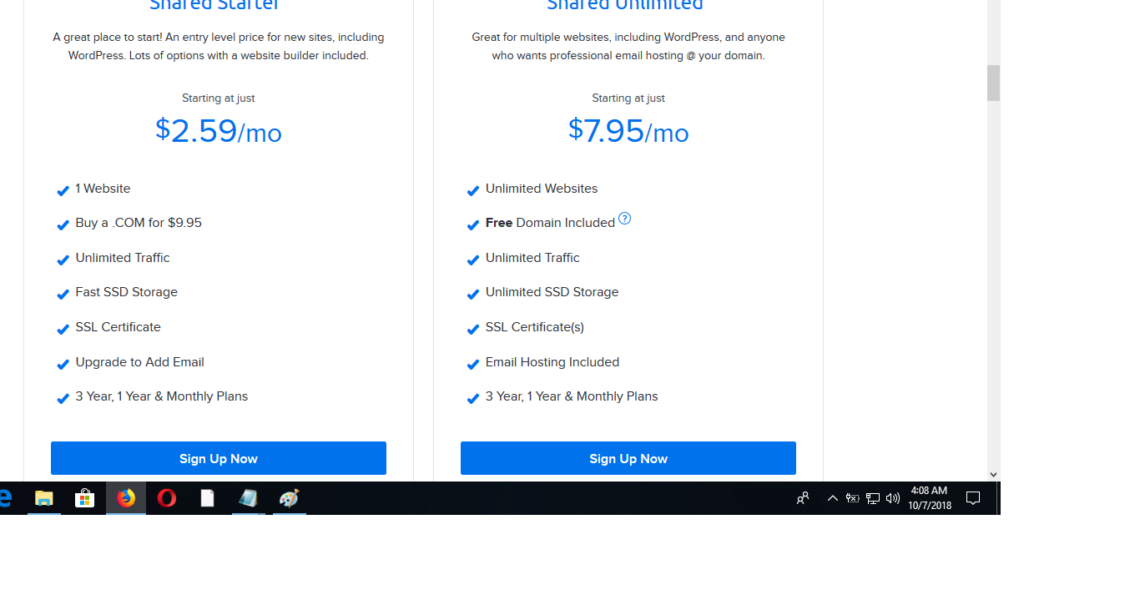Open the Edge browser taskbar icon
The width and height of the screenshot is (1140, 595).
[6, 498]
